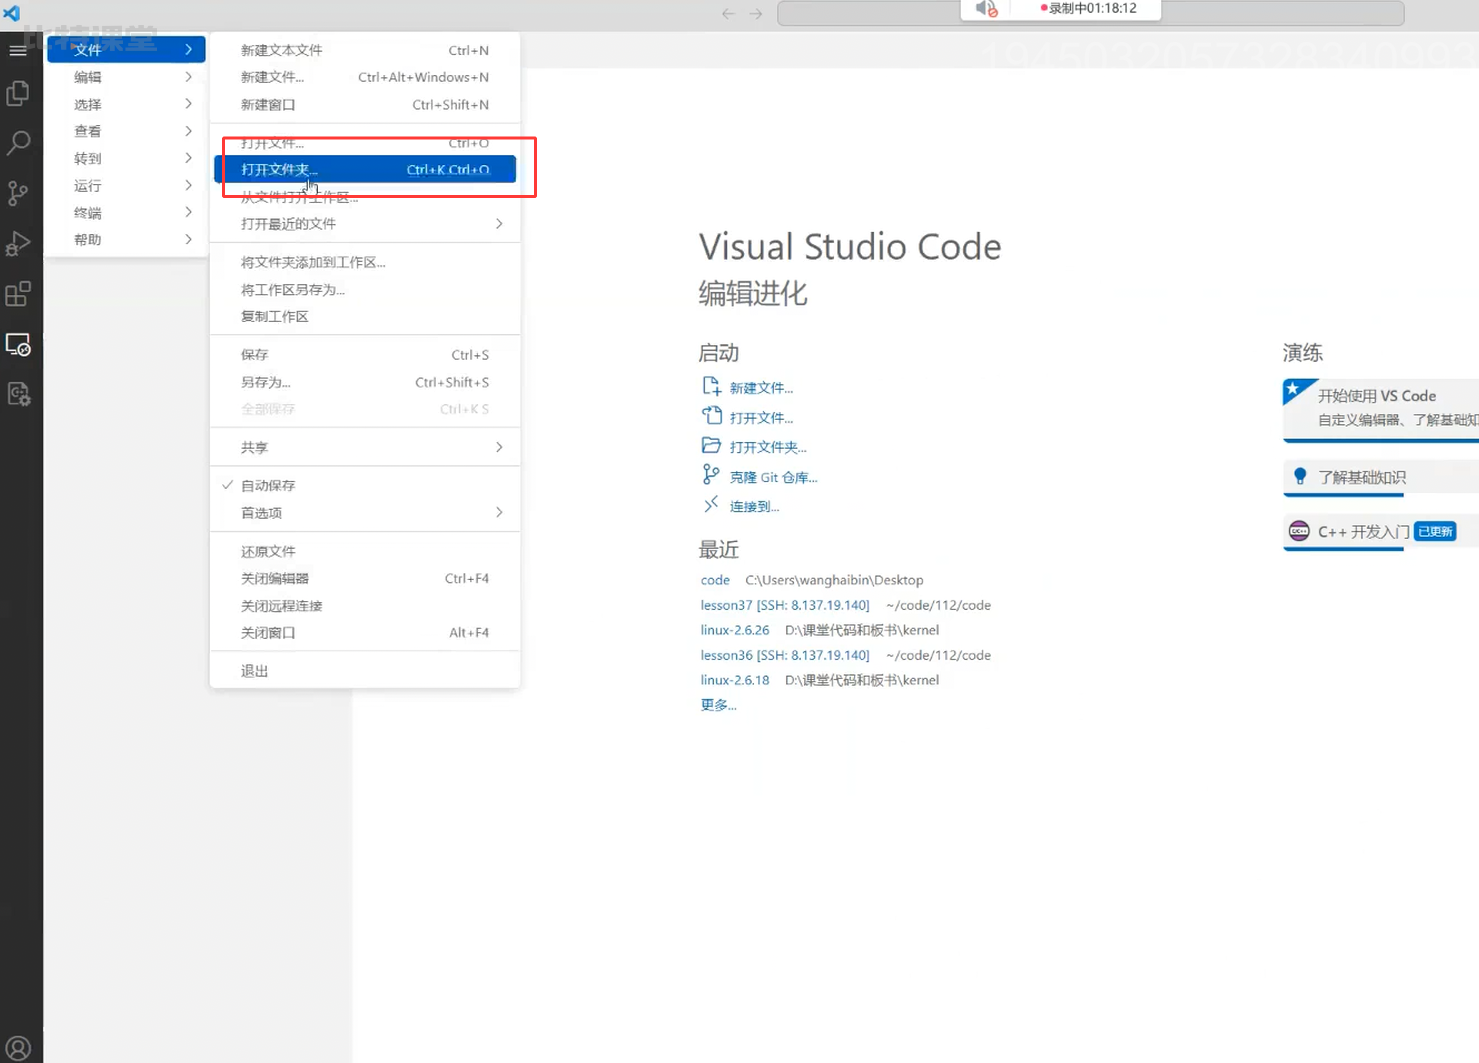Choose 将文件夹添加到工作区... menu entry

coord(365,262)
